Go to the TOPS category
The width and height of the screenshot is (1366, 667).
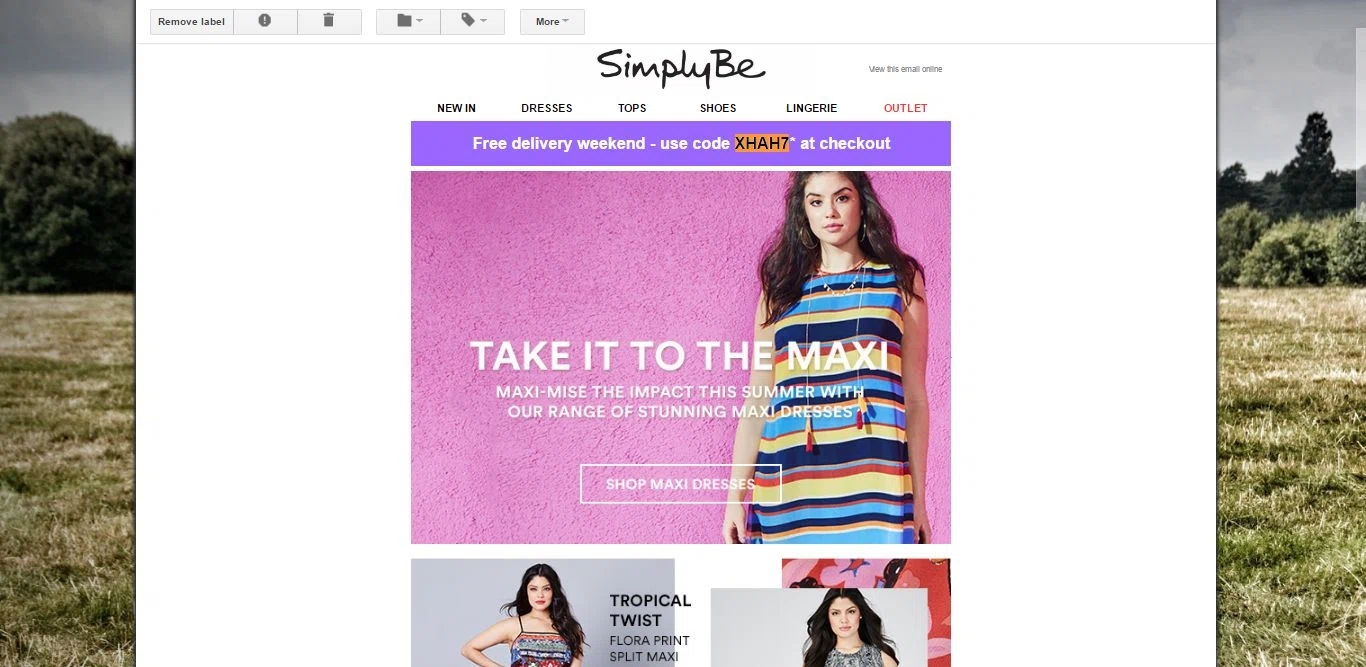coord(632,108)
